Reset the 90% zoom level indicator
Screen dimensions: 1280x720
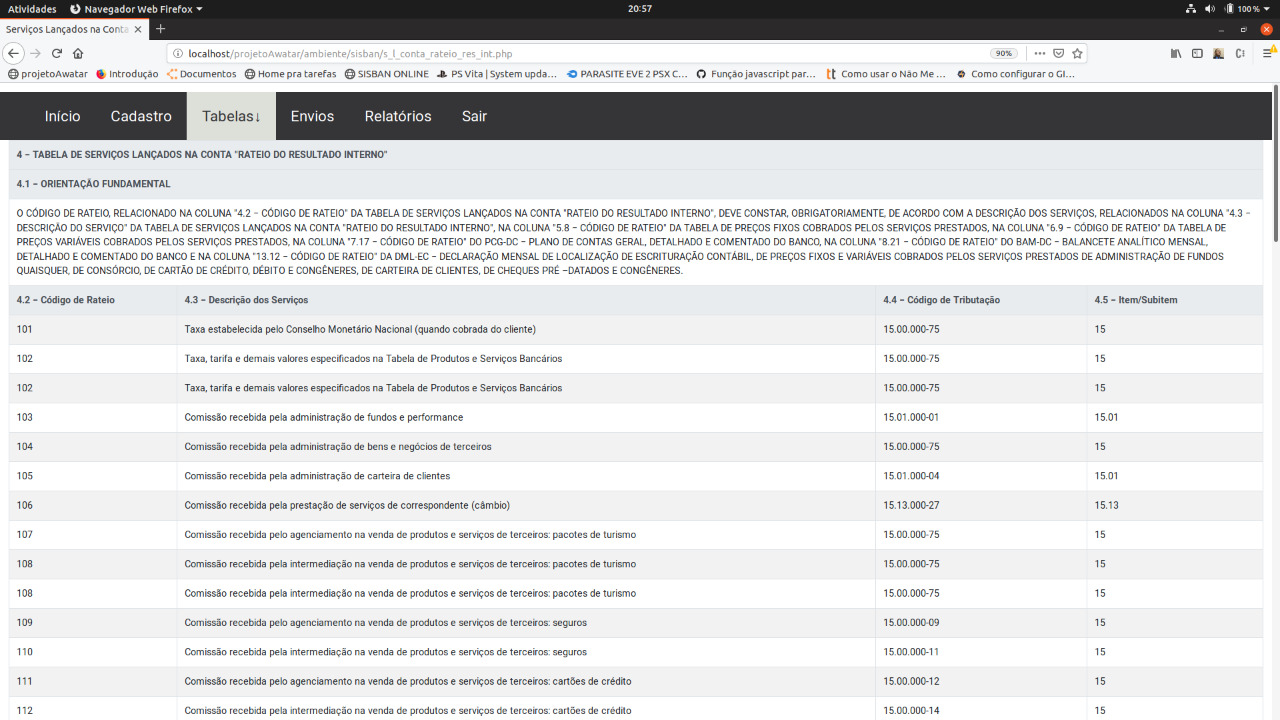click(x=1003, y=53)
